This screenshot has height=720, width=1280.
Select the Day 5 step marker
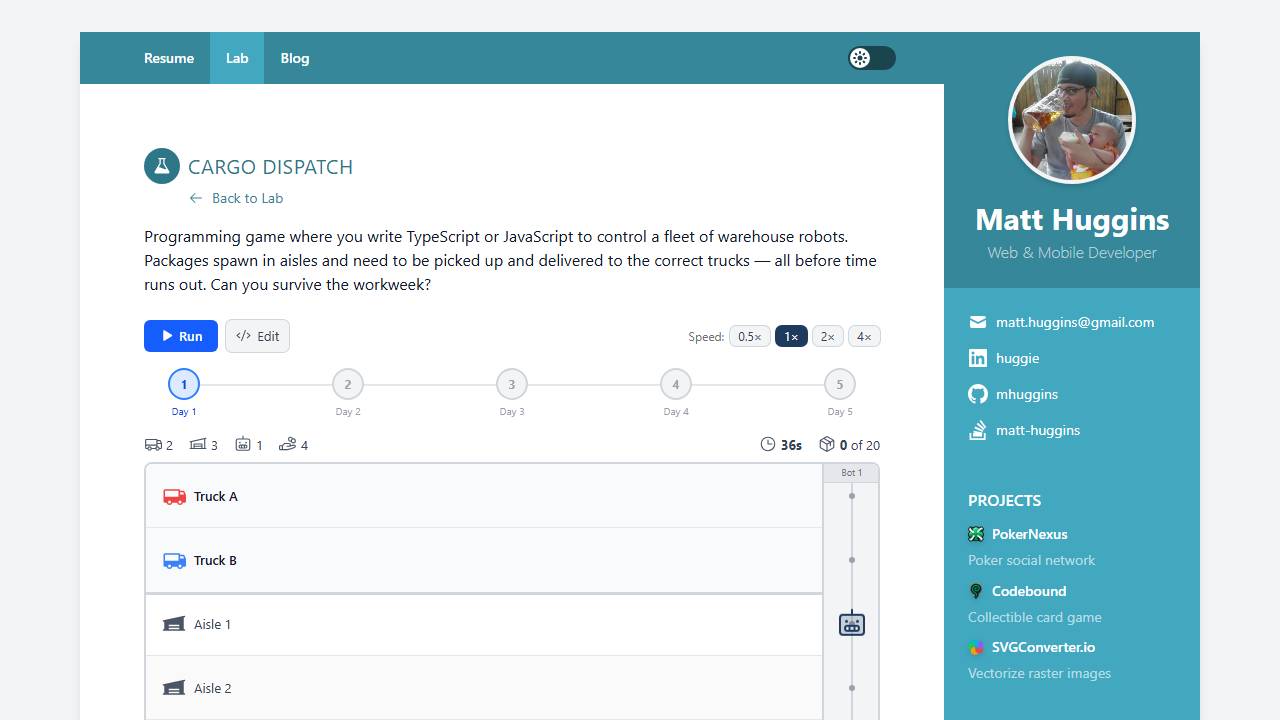[840, 384]
